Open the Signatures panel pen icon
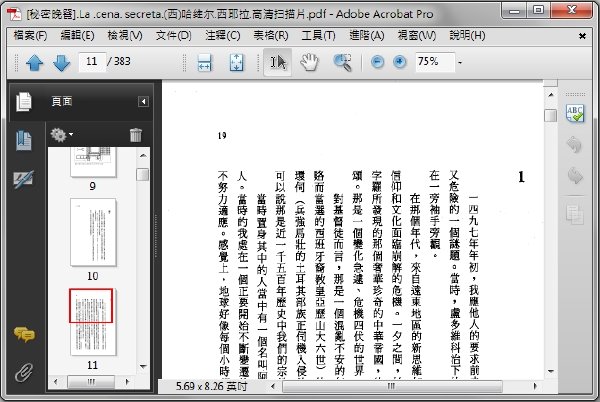Screen dimensions: 600x402 coord(24,179)
